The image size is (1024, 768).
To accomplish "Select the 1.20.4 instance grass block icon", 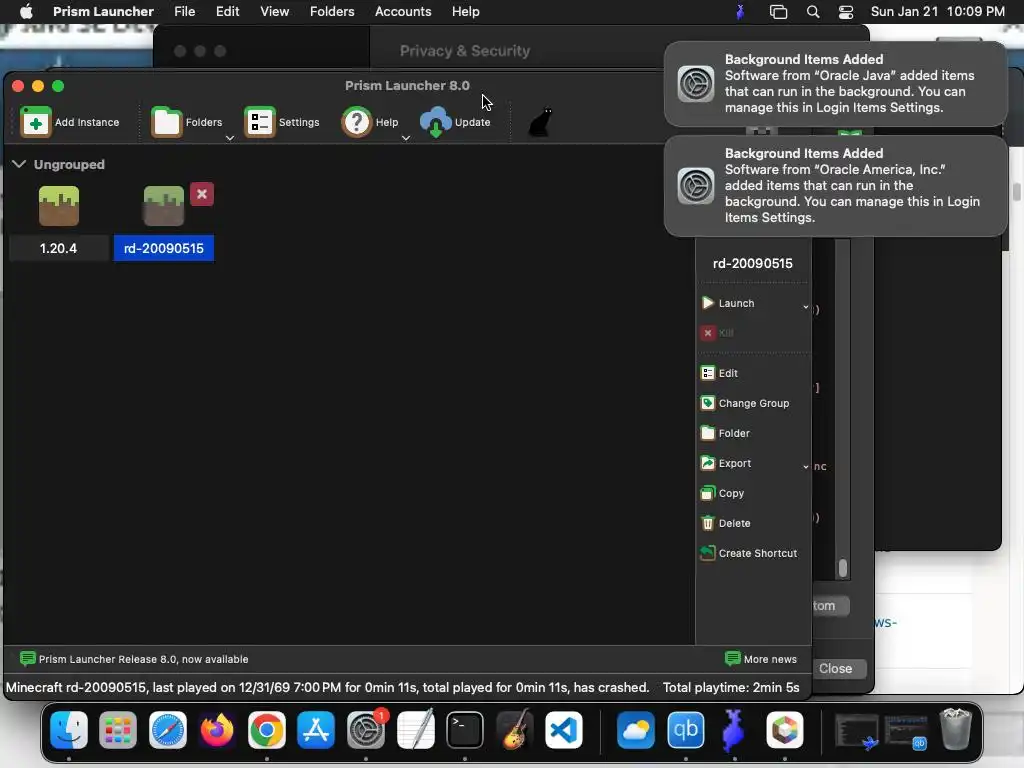I will click(59, 206).
